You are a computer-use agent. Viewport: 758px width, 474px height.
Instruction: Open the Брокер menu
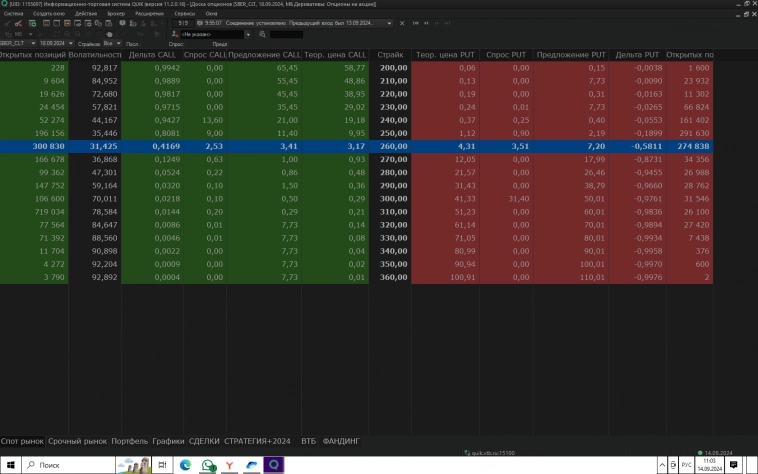point(116,14)
